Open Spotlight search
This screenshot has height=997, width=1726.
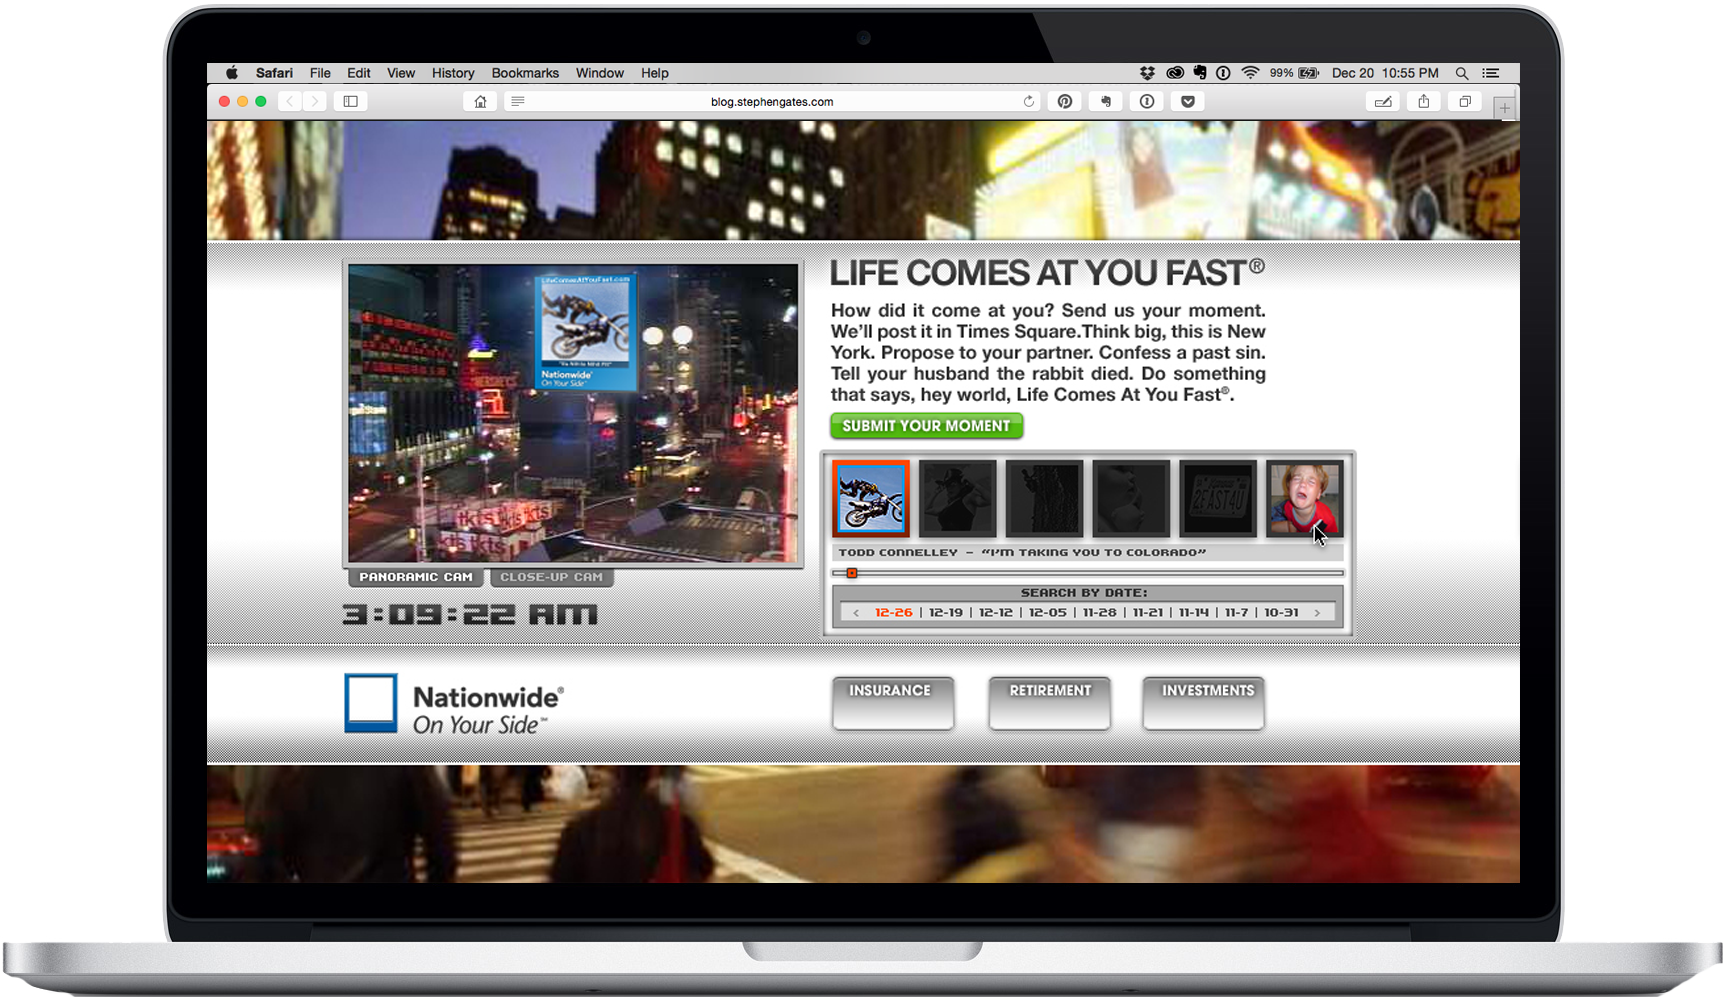click(1462, 73)
